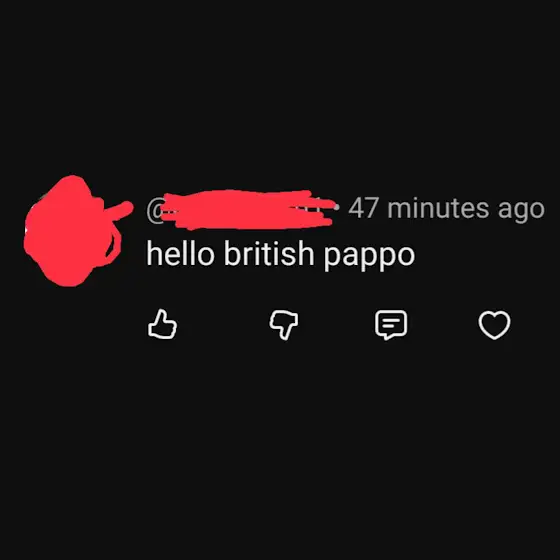The image size is (560, 560).
Task: Click the word "pappo" in the comment
Action: point(369,256)
